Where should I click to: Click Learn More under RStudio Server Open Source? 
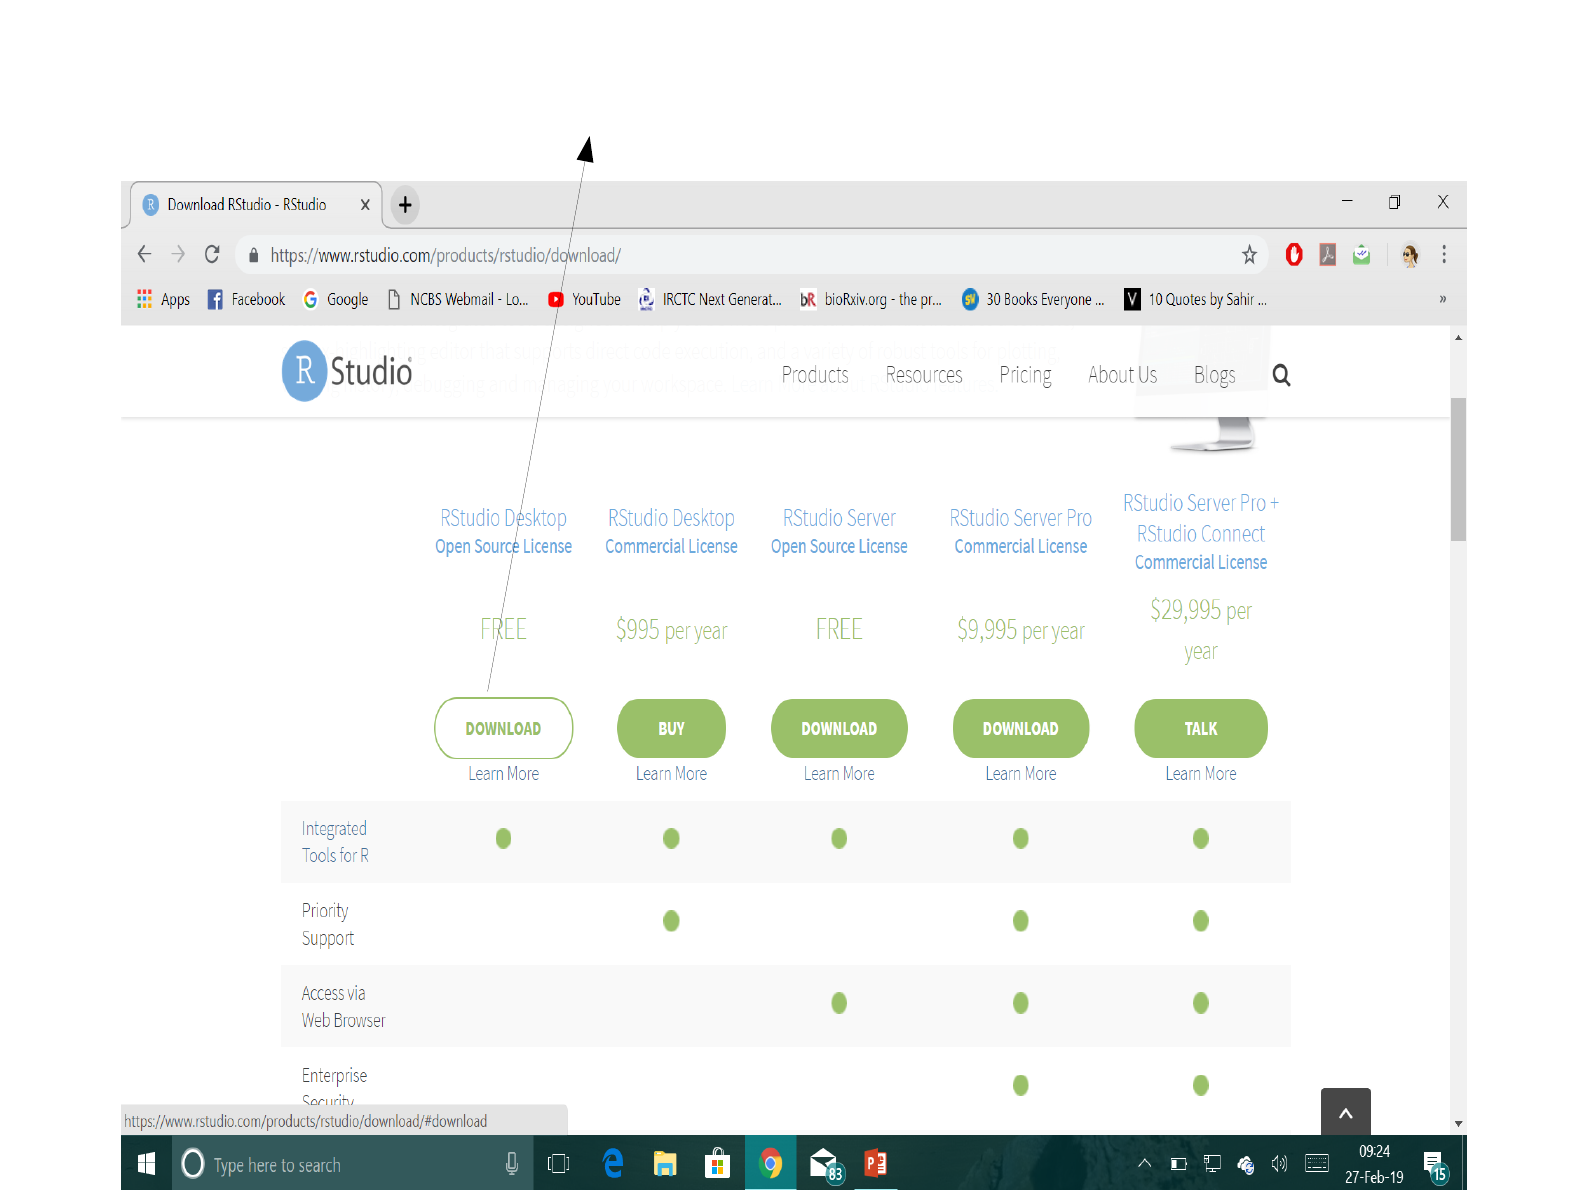(x=839, y=774)
